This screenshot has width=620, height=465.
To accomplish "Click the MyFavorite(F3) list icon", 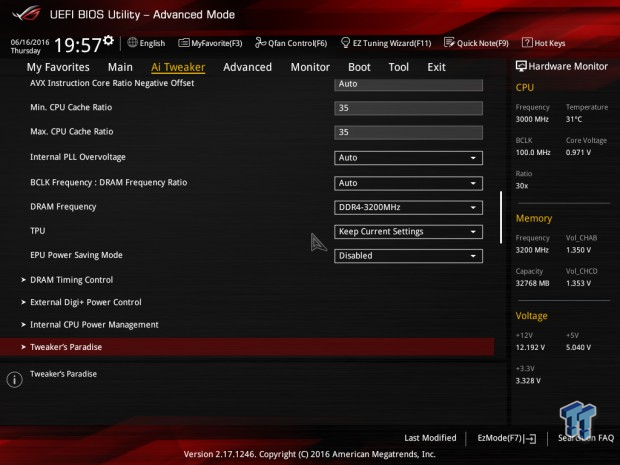I will click(183, 43).
